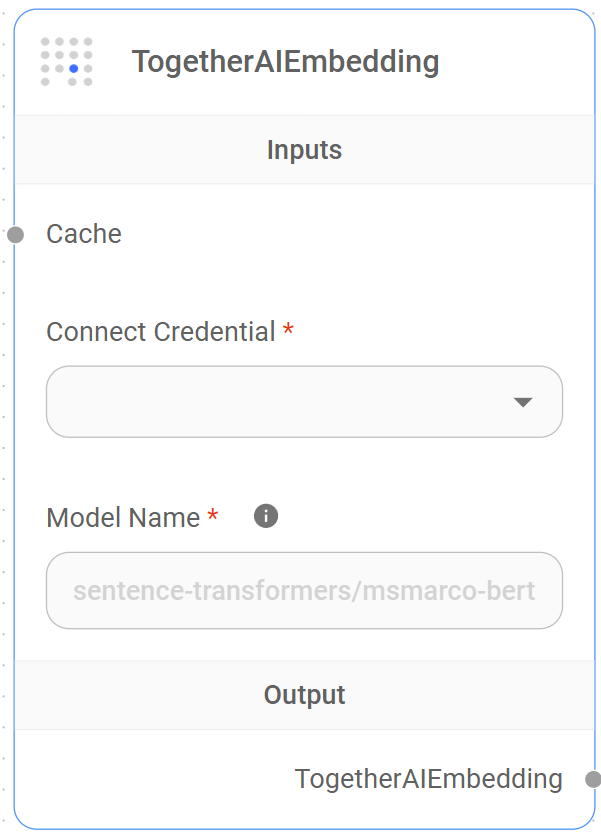
Task: Click the required asterisk beside Connect Credential
Action: pos(287,331)
